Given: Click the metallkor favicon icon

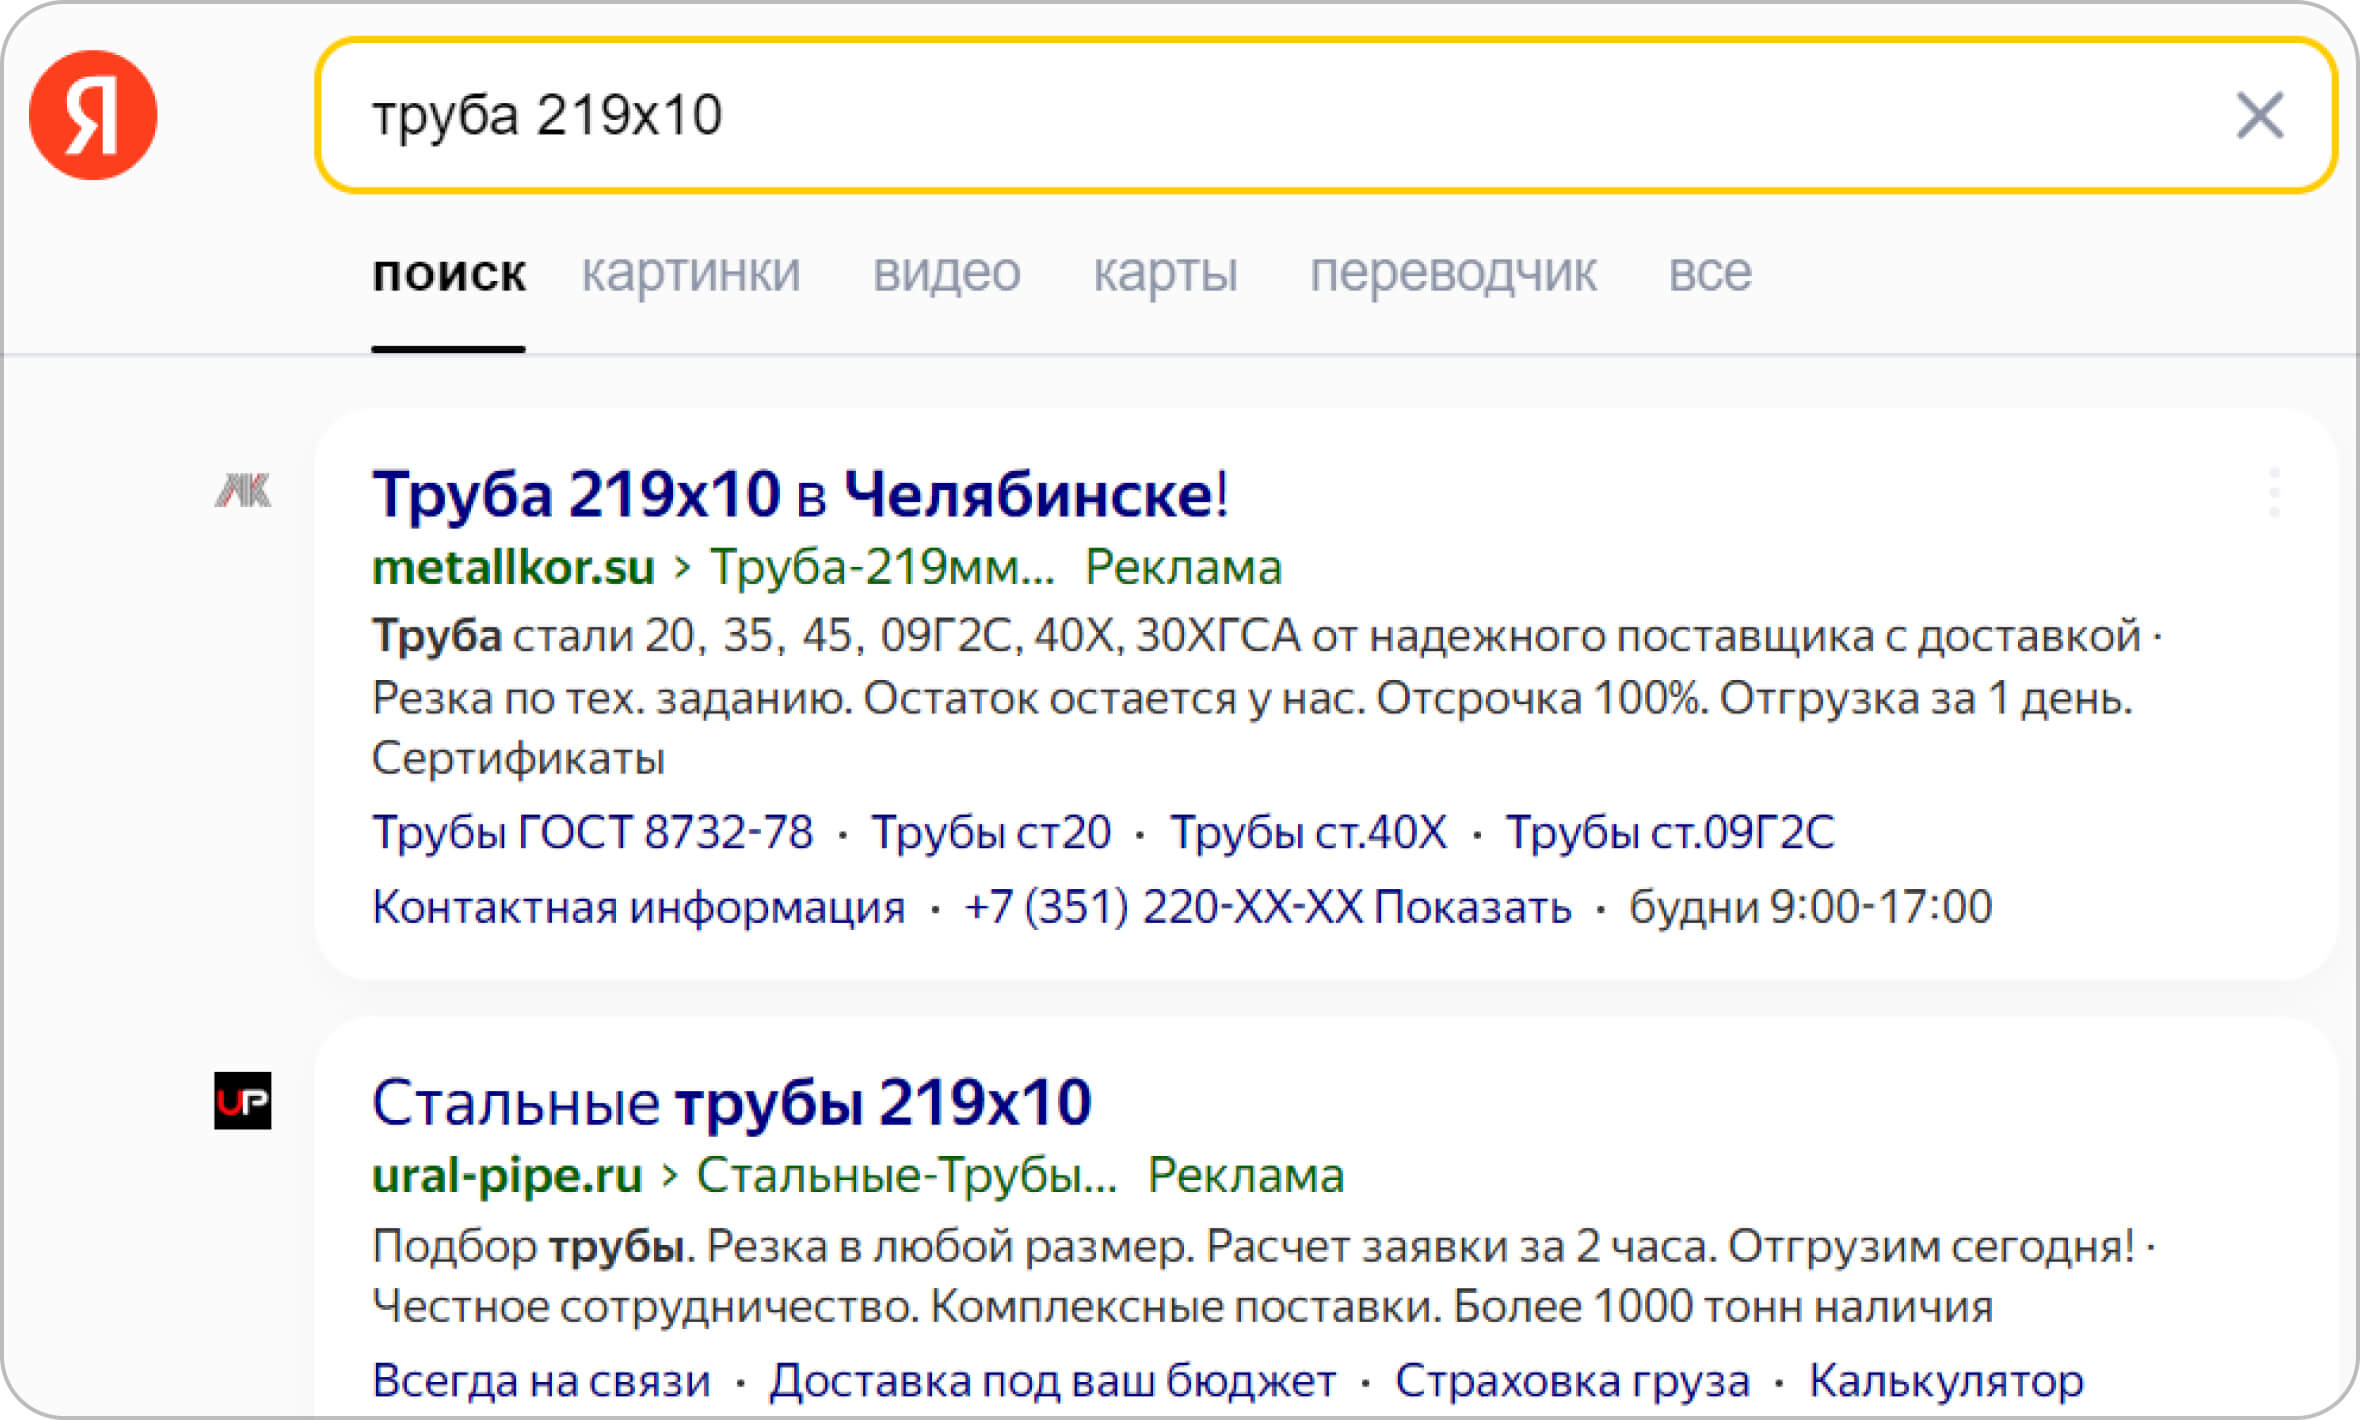Looking at the screenshot, I should click(243, 491).
